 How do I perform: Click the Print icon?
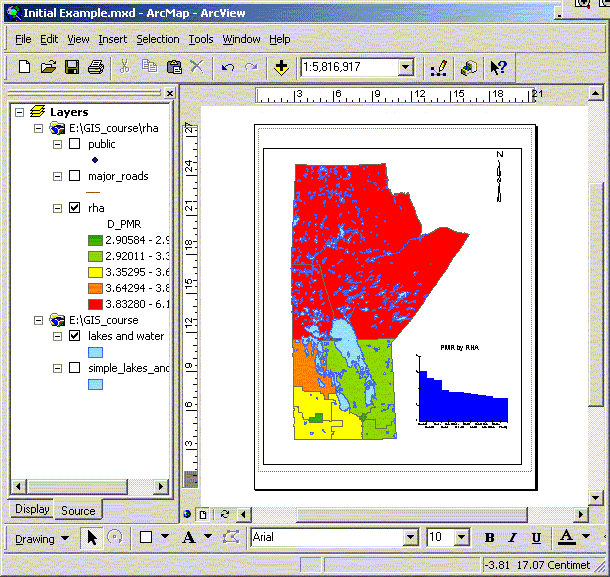click(x=96, y=67)
